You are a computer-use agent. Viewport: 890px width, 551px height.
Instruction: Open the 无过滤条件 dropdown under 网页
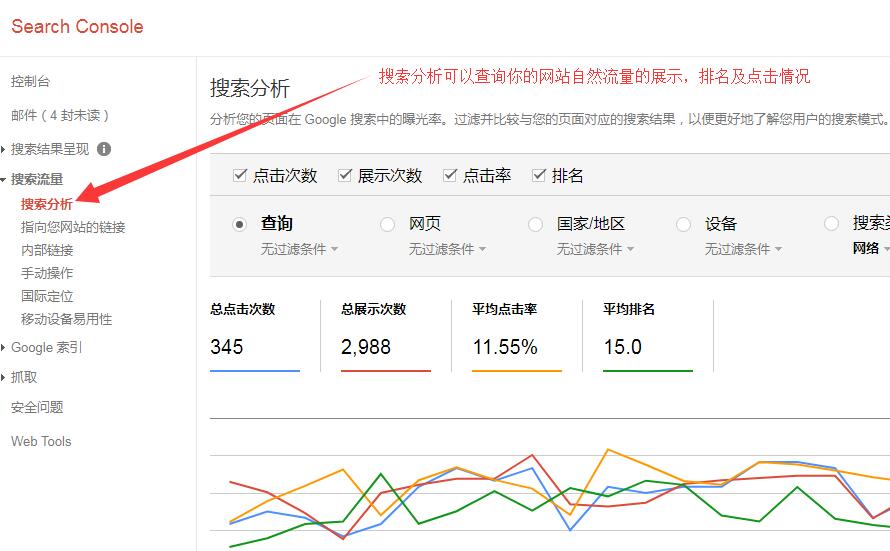point(447,249)
